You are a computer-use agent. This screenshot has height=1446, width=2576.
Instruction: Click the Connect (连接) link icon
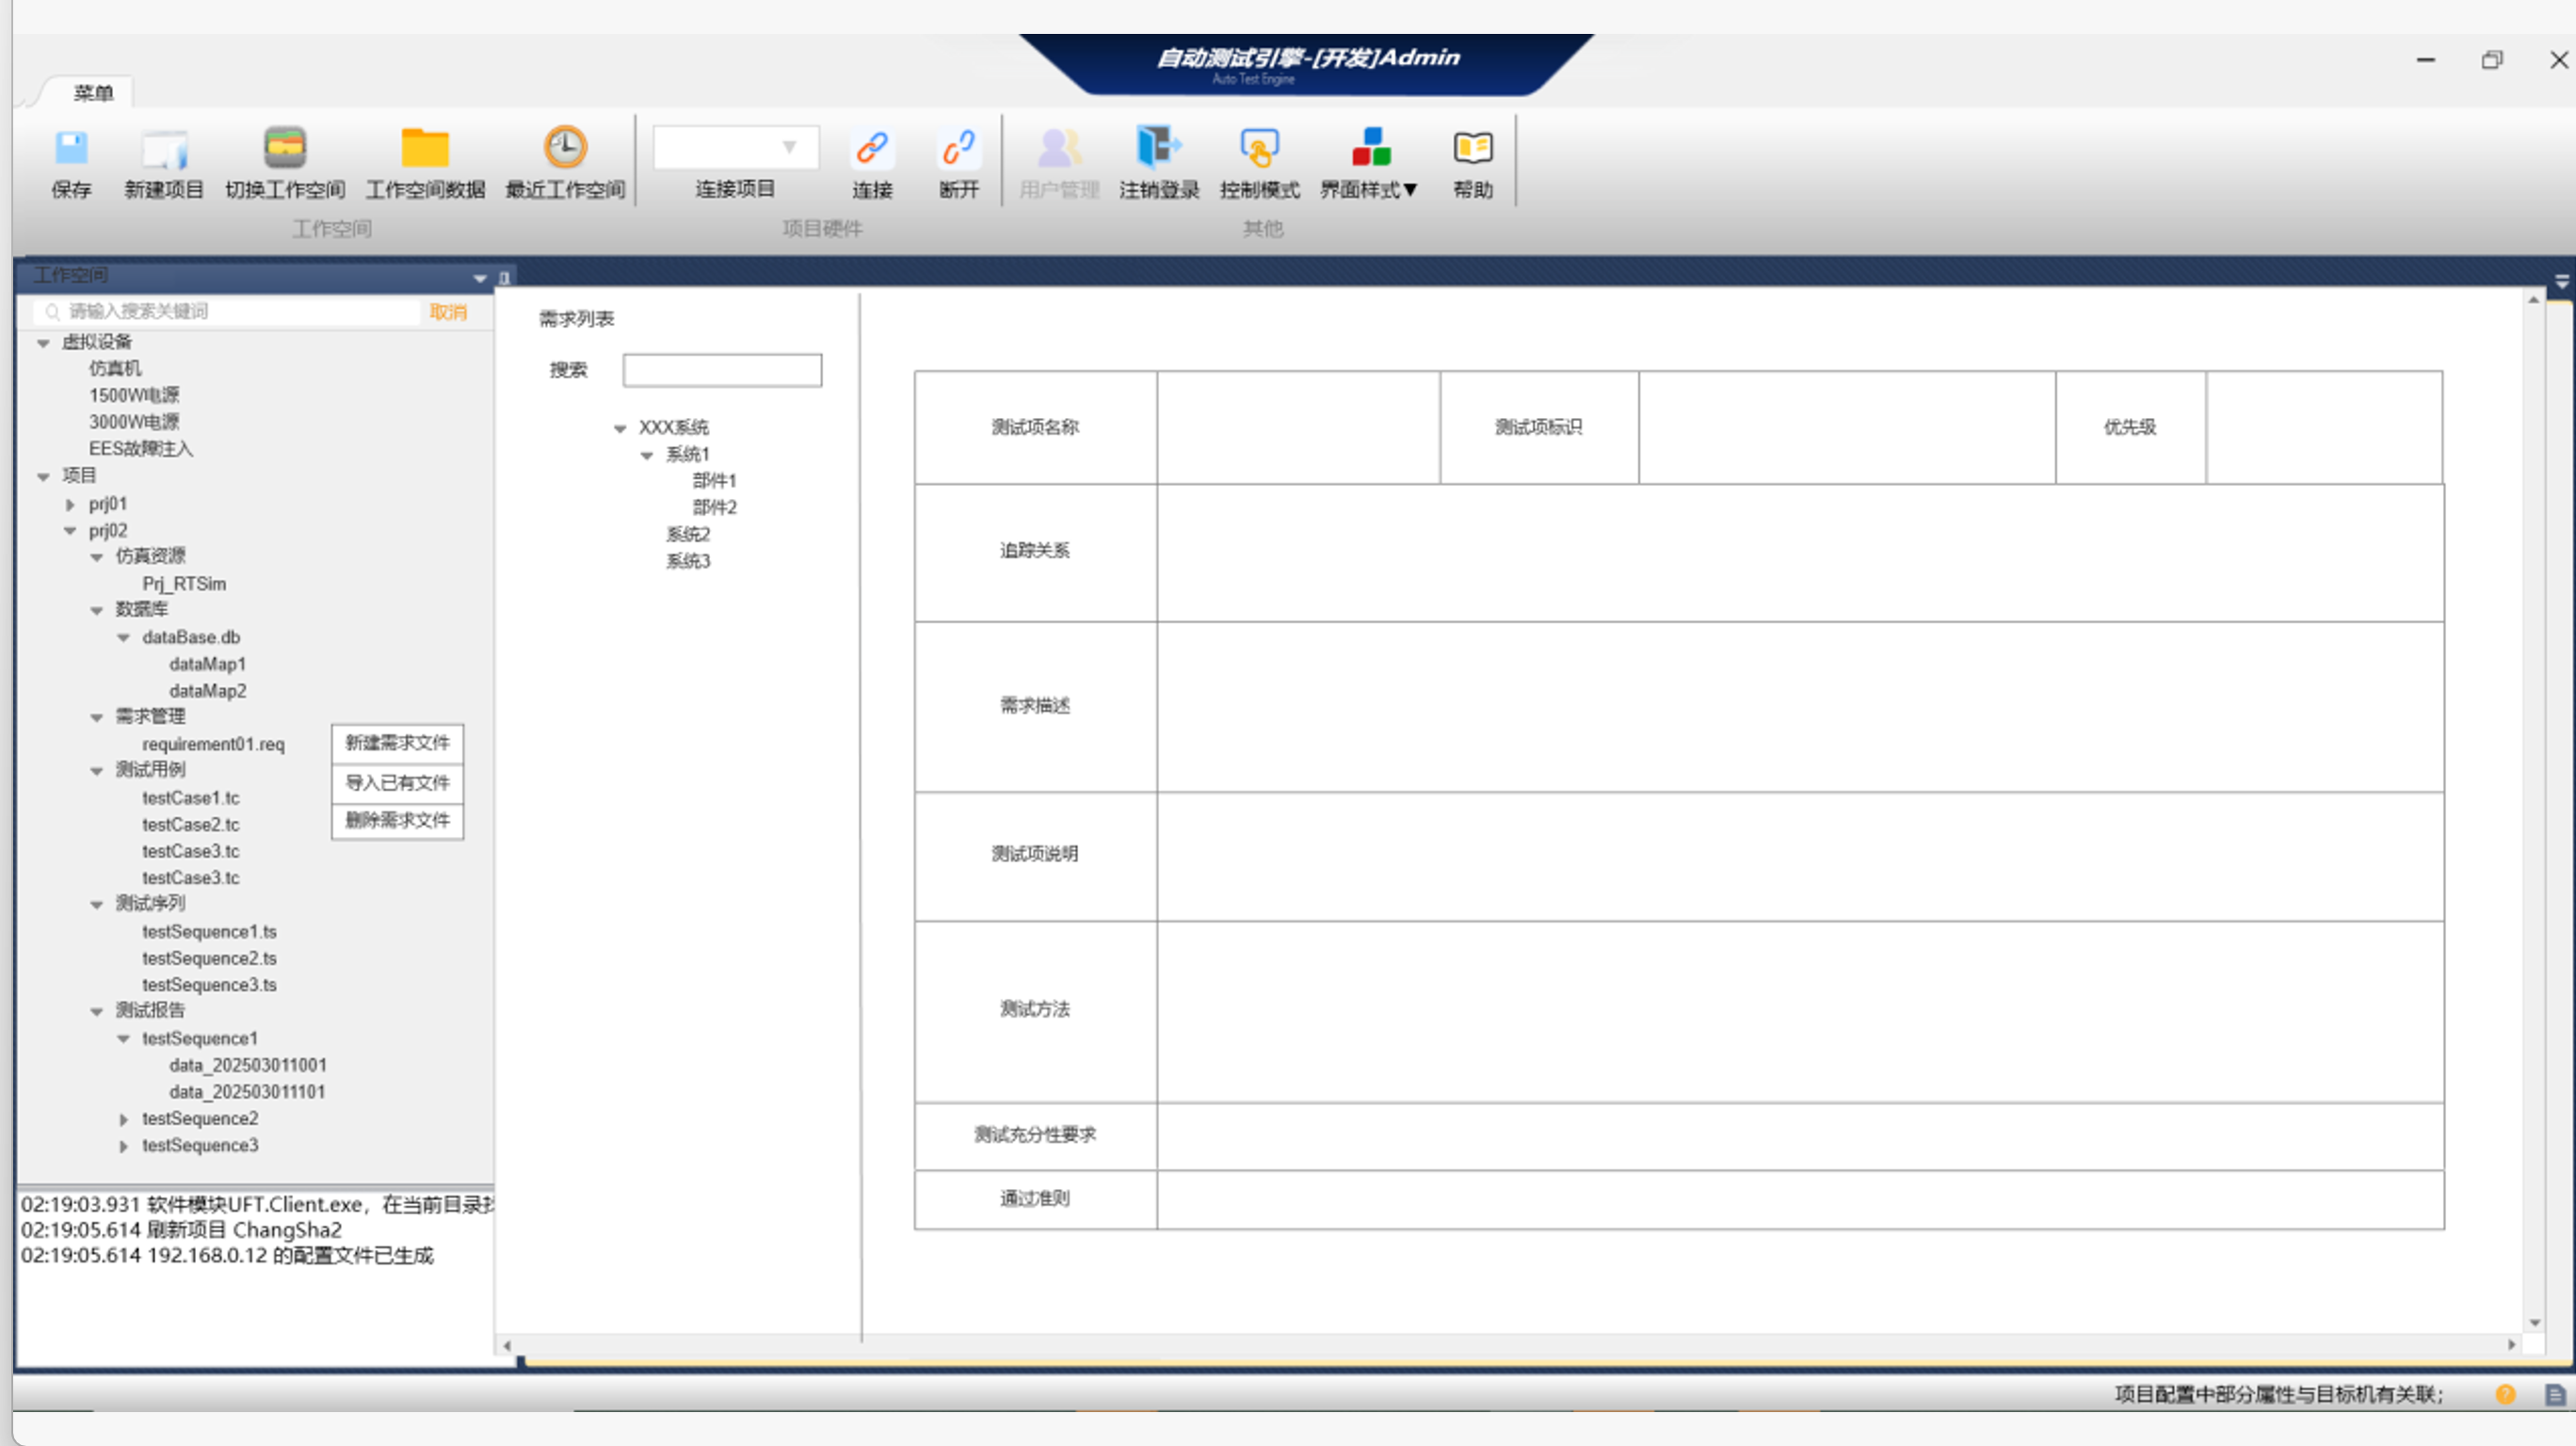coord(872,150)
